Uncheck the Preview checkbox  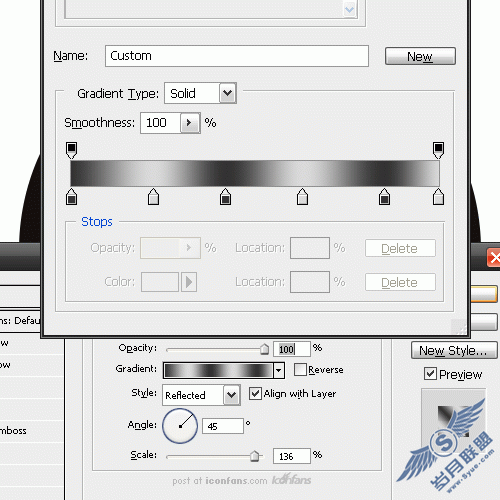430,374
